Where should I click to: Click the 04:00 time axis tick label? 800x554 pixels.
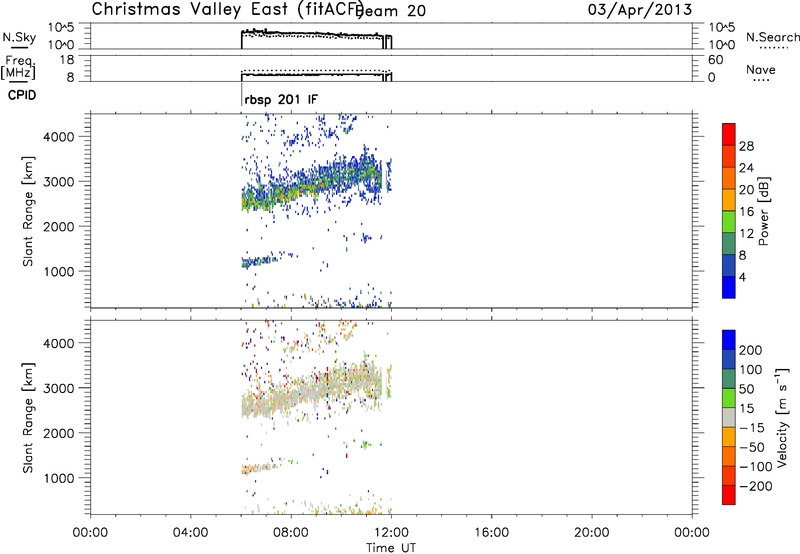pyautogui.click(x=190, y=533)
